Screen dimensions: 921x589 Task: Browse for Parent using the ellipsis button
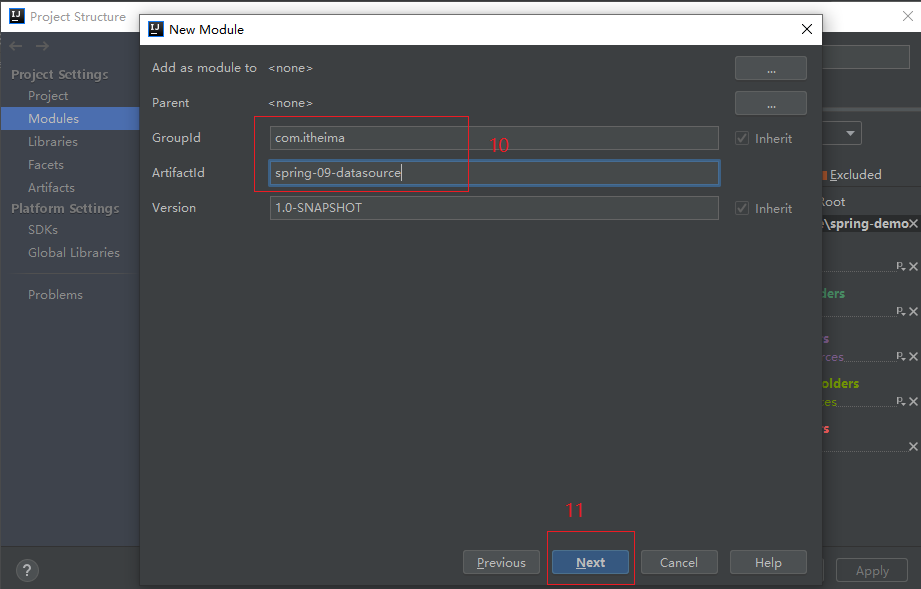click(770, 103)
